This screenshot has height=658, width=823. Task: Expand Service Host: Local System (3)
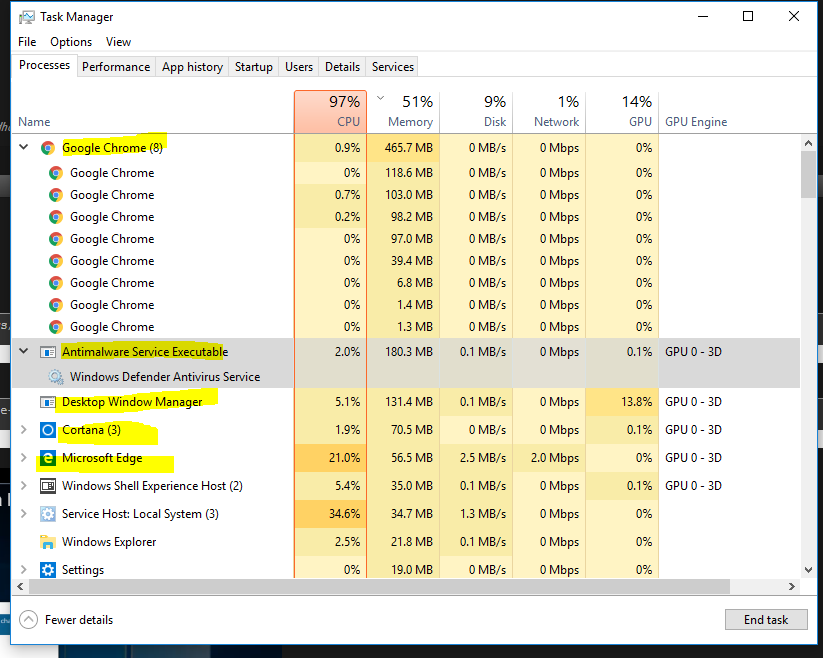[x=24, y=513]
